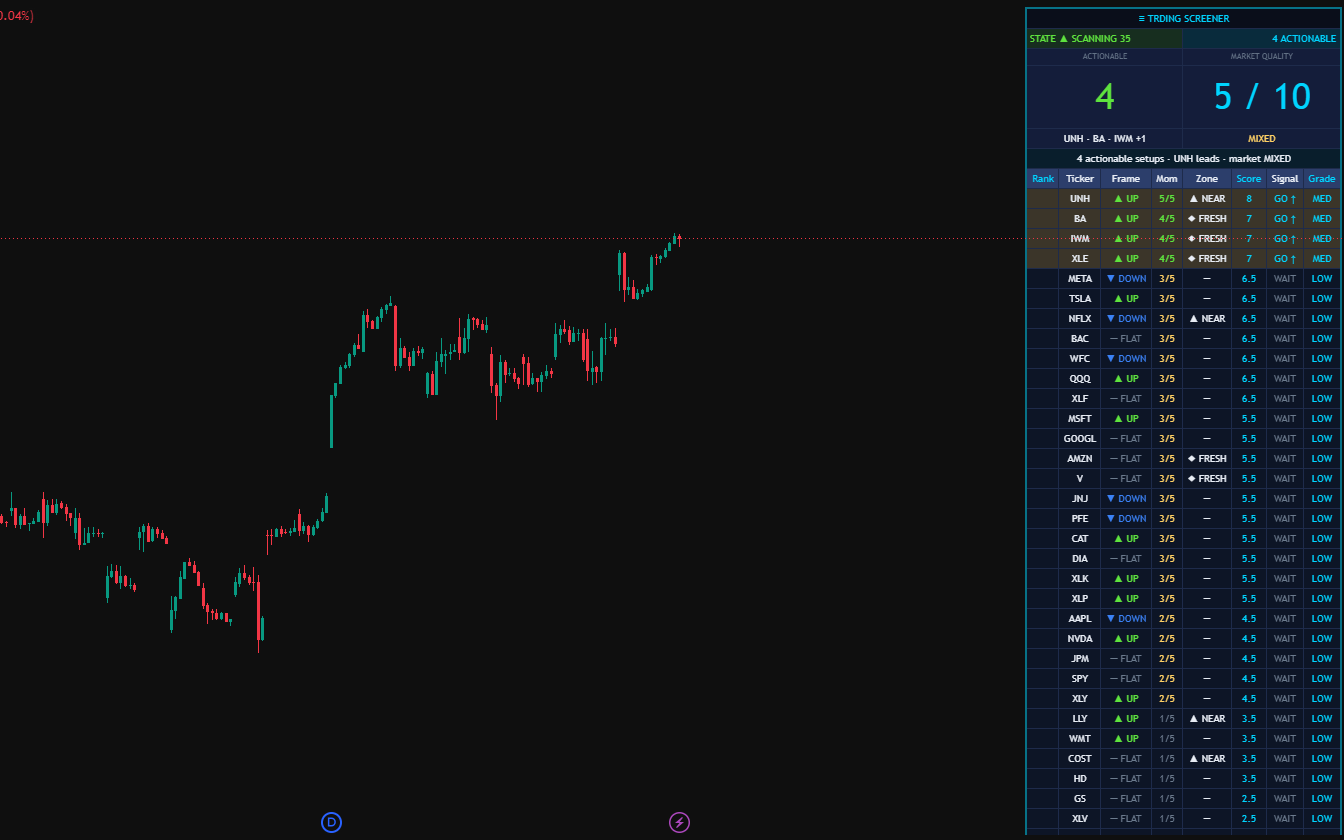Select the IWM ticker cell
This screenshot has width=1344, height=840.
(1080, 239)
